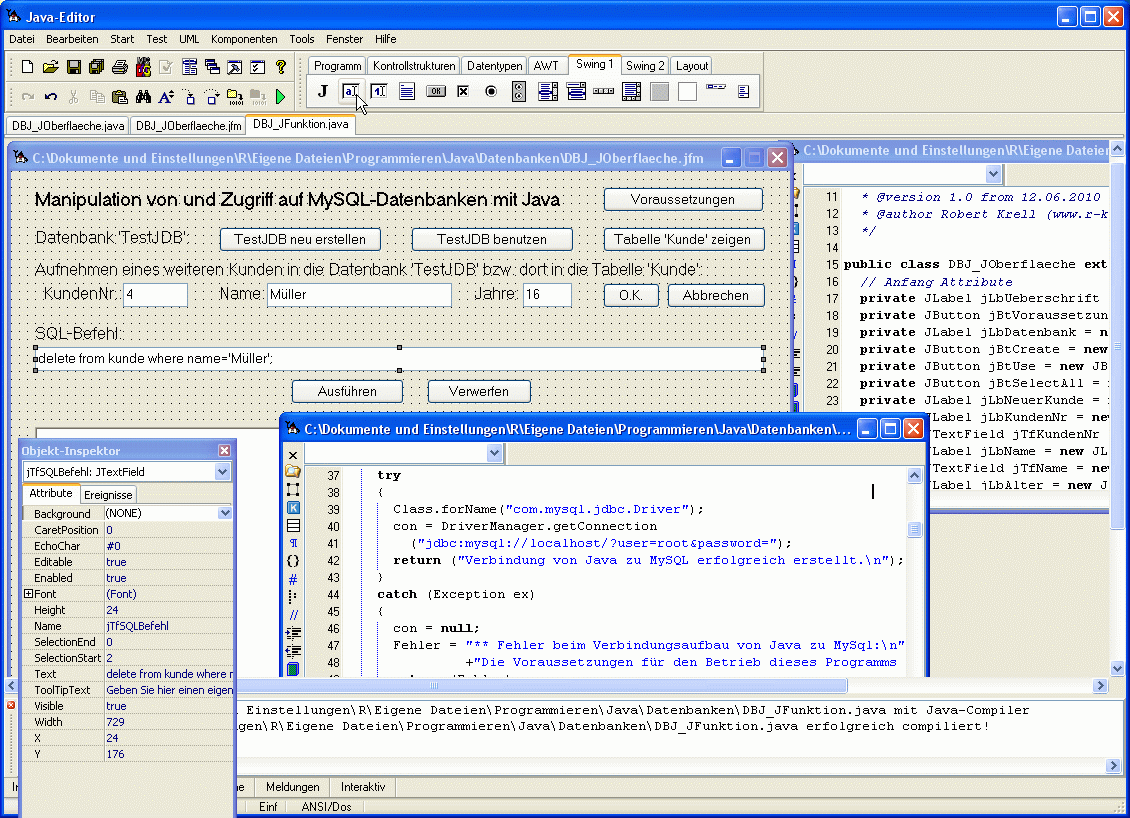Viewport: 1130px width, 818px height.
Task: Click the Print icon in toolbar
Action: point(120,67)
